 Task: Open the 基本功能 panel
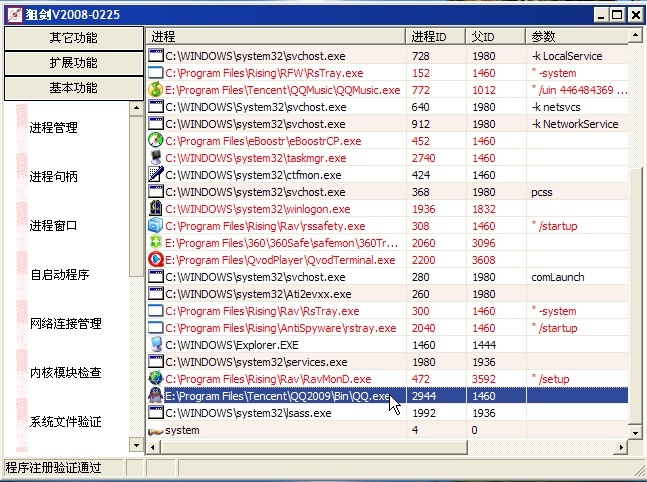coord(74,88)
